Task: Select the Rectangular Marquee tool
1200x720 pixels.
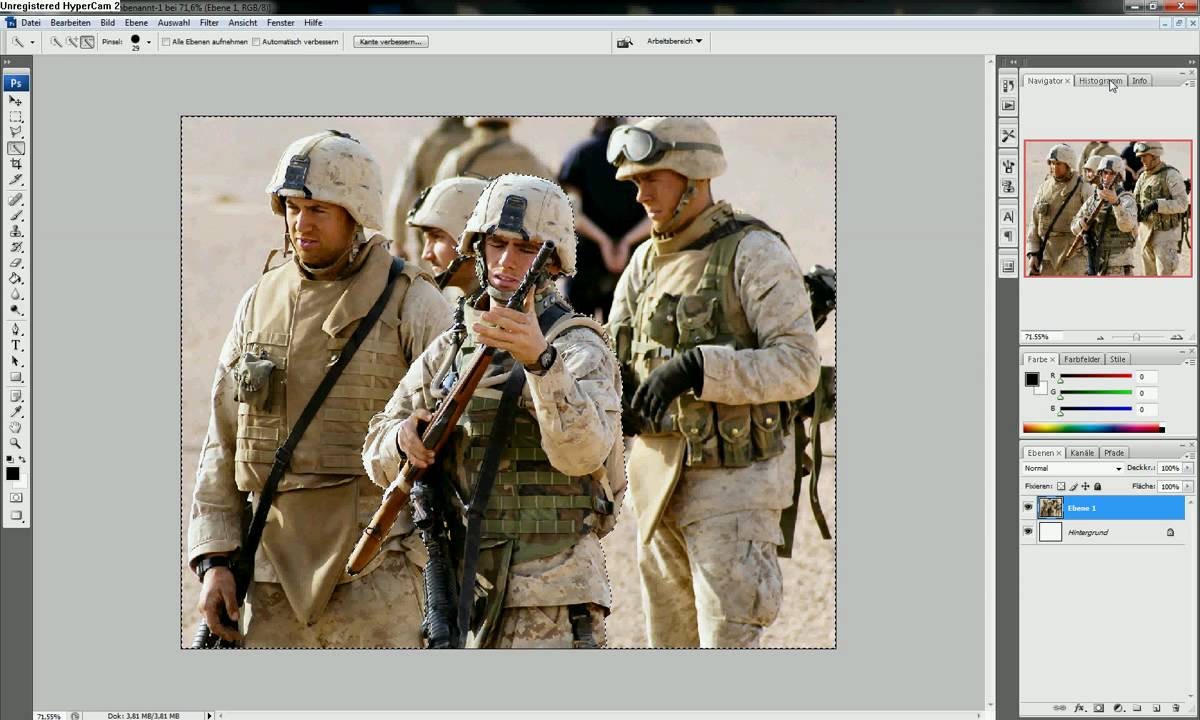Action: tap(16, 116)
